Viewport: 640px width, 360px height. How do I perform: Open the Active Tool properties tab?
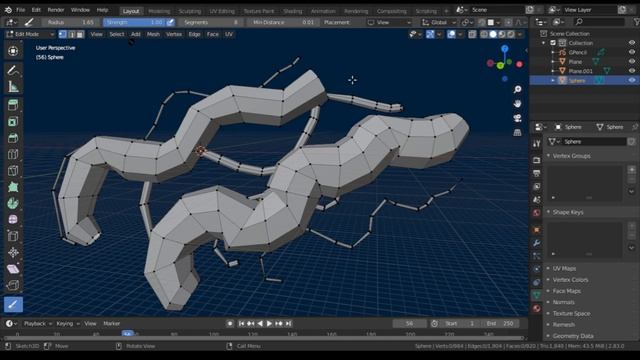[537, 144]
